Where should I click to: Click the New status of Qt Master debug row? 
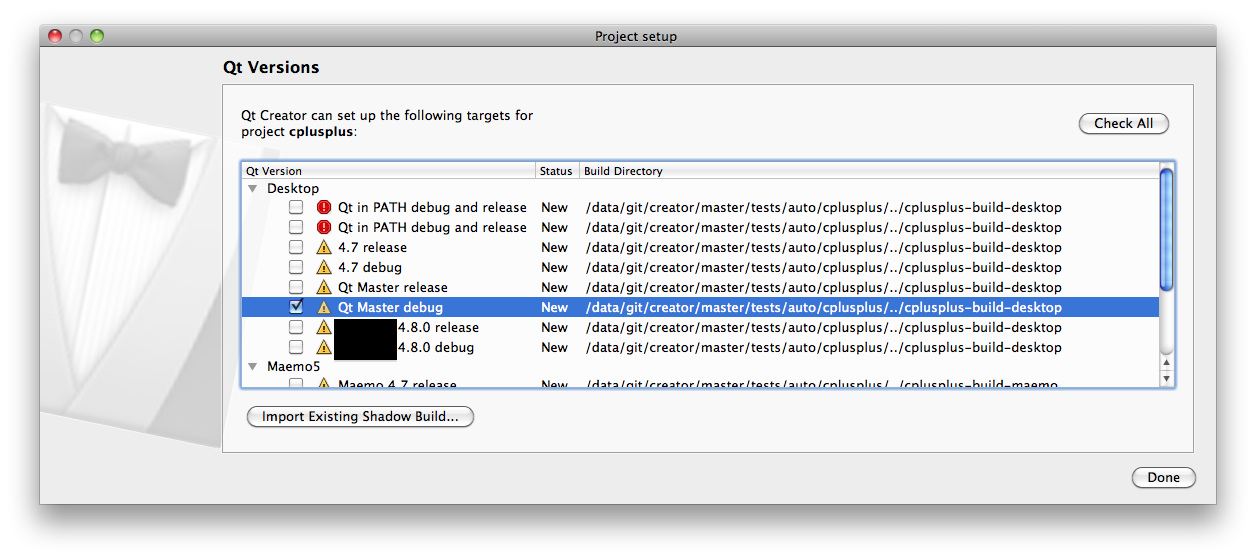[555, 307]
